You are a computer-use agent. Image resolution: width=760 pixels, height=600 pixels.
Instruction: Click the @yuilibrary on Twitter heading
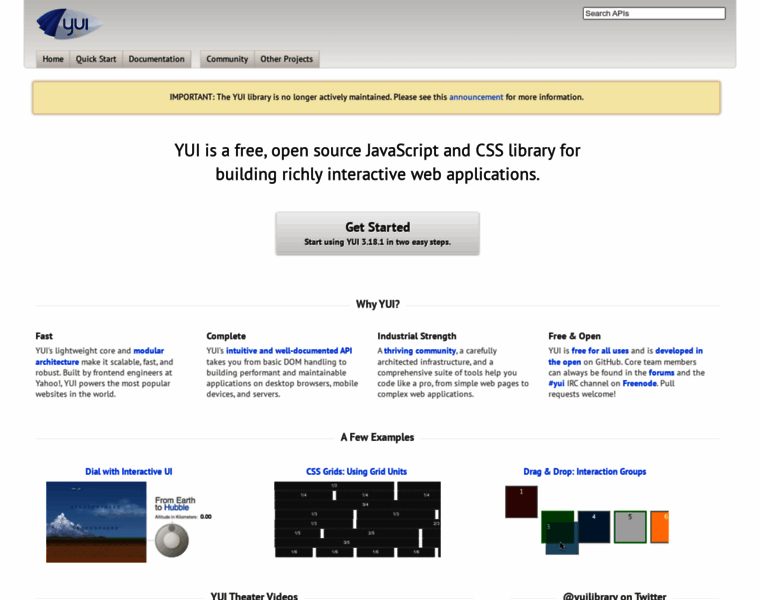[614, 596]
